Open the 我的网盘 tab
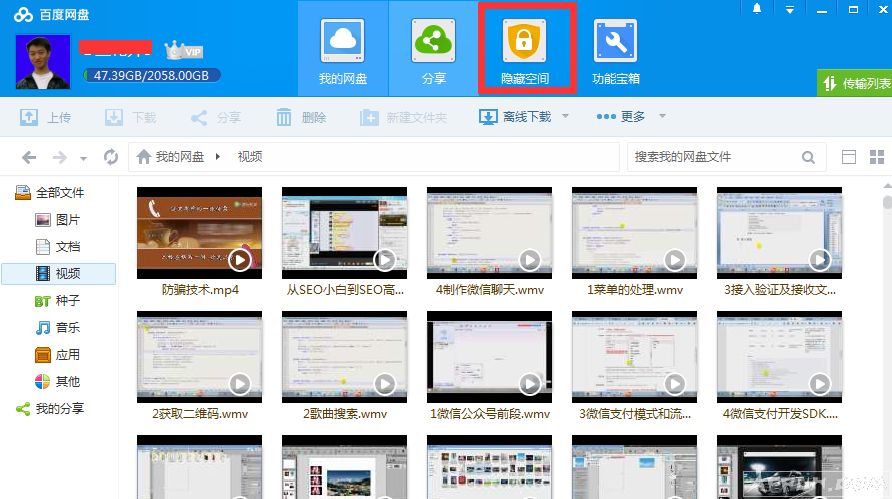Viewport: 892px width, 499px height. point(343,49)
